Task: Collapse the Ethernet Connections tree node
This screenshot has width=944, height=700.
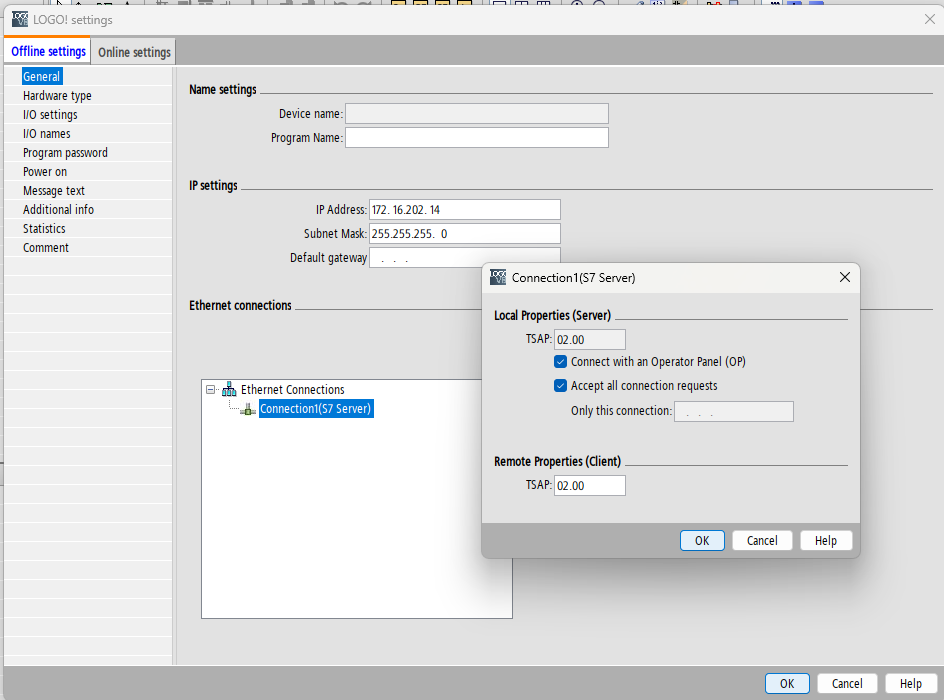Action: tap(210, 389)
